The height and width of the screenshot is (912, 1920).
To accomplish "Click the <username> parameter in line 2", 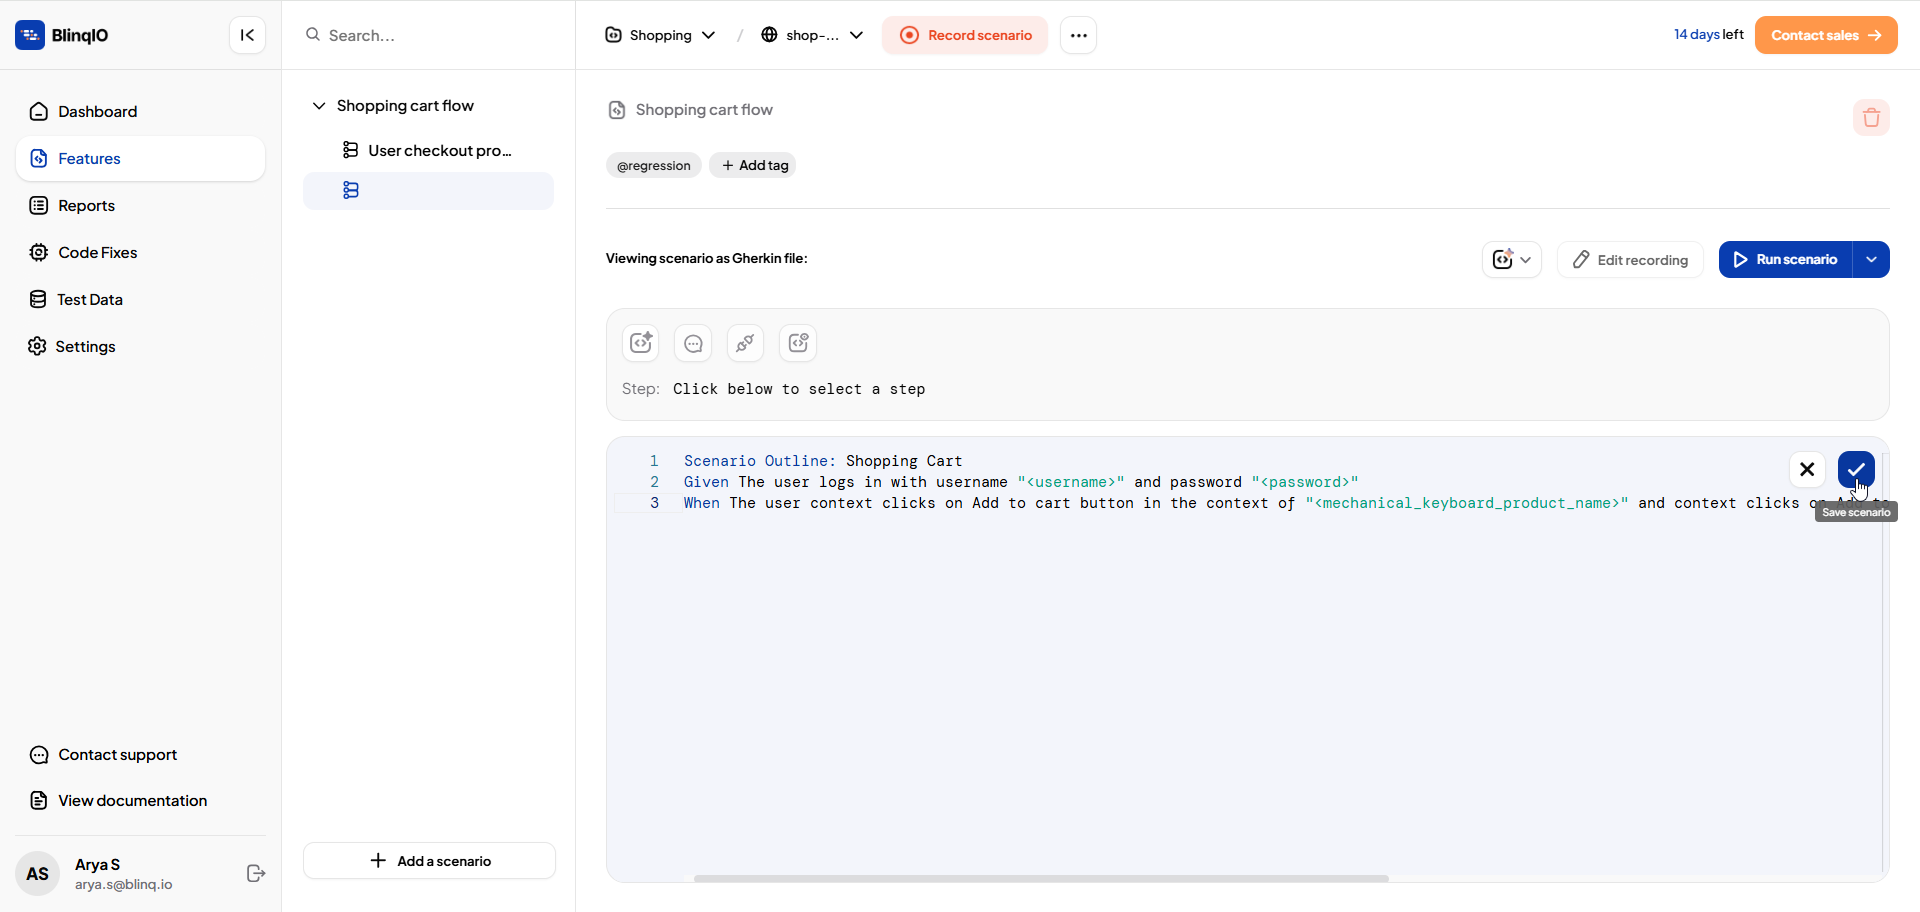I will (1071, 482).
